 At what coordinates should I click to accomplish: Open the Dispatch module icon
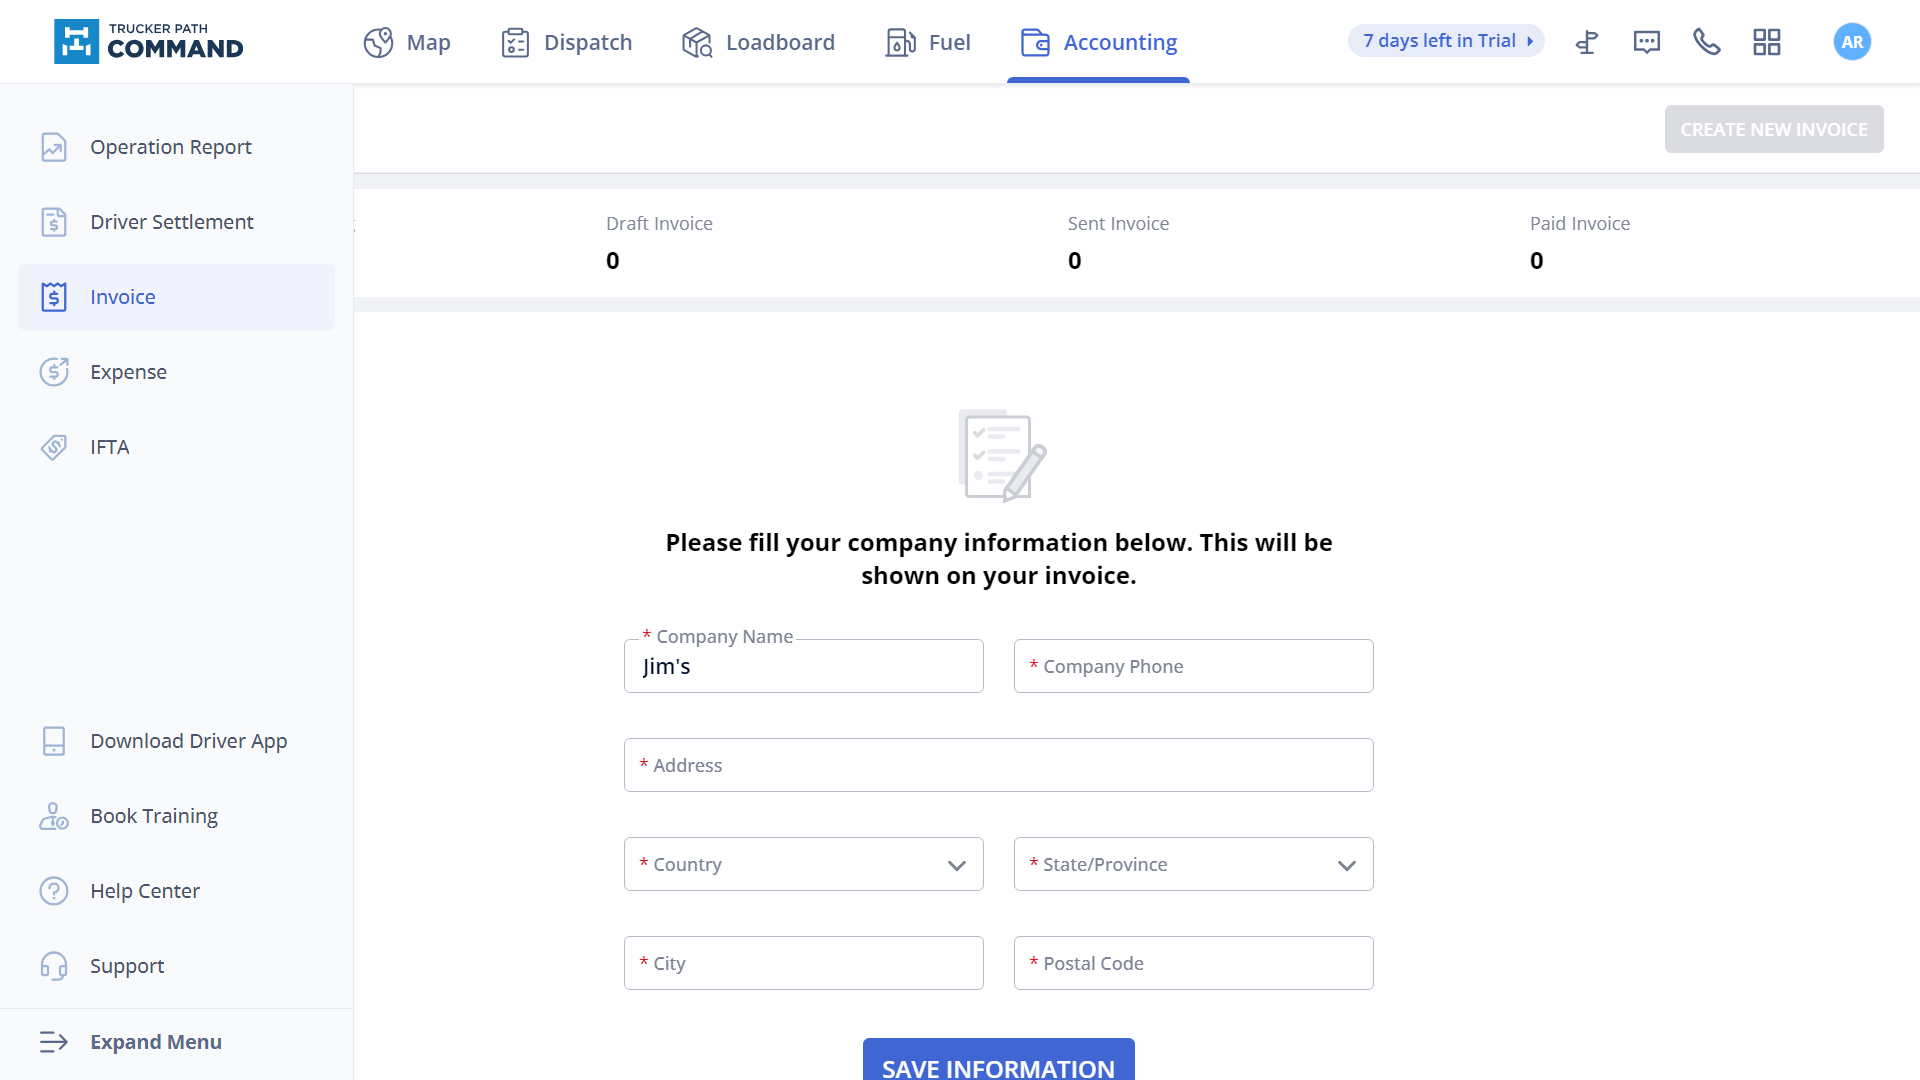coord(514,42)
